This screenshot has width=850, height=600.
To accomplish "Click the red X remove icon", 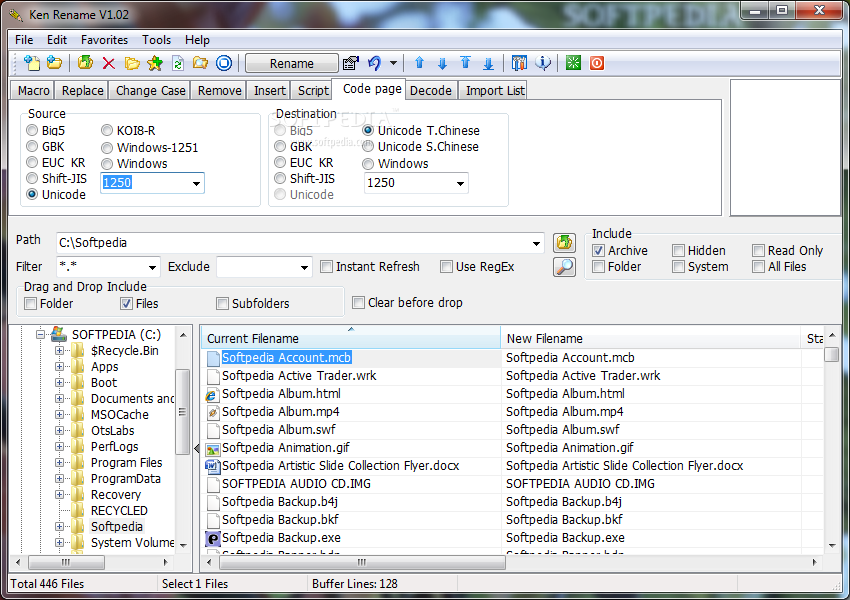I will pyautogui.click(x=108, y=63).
